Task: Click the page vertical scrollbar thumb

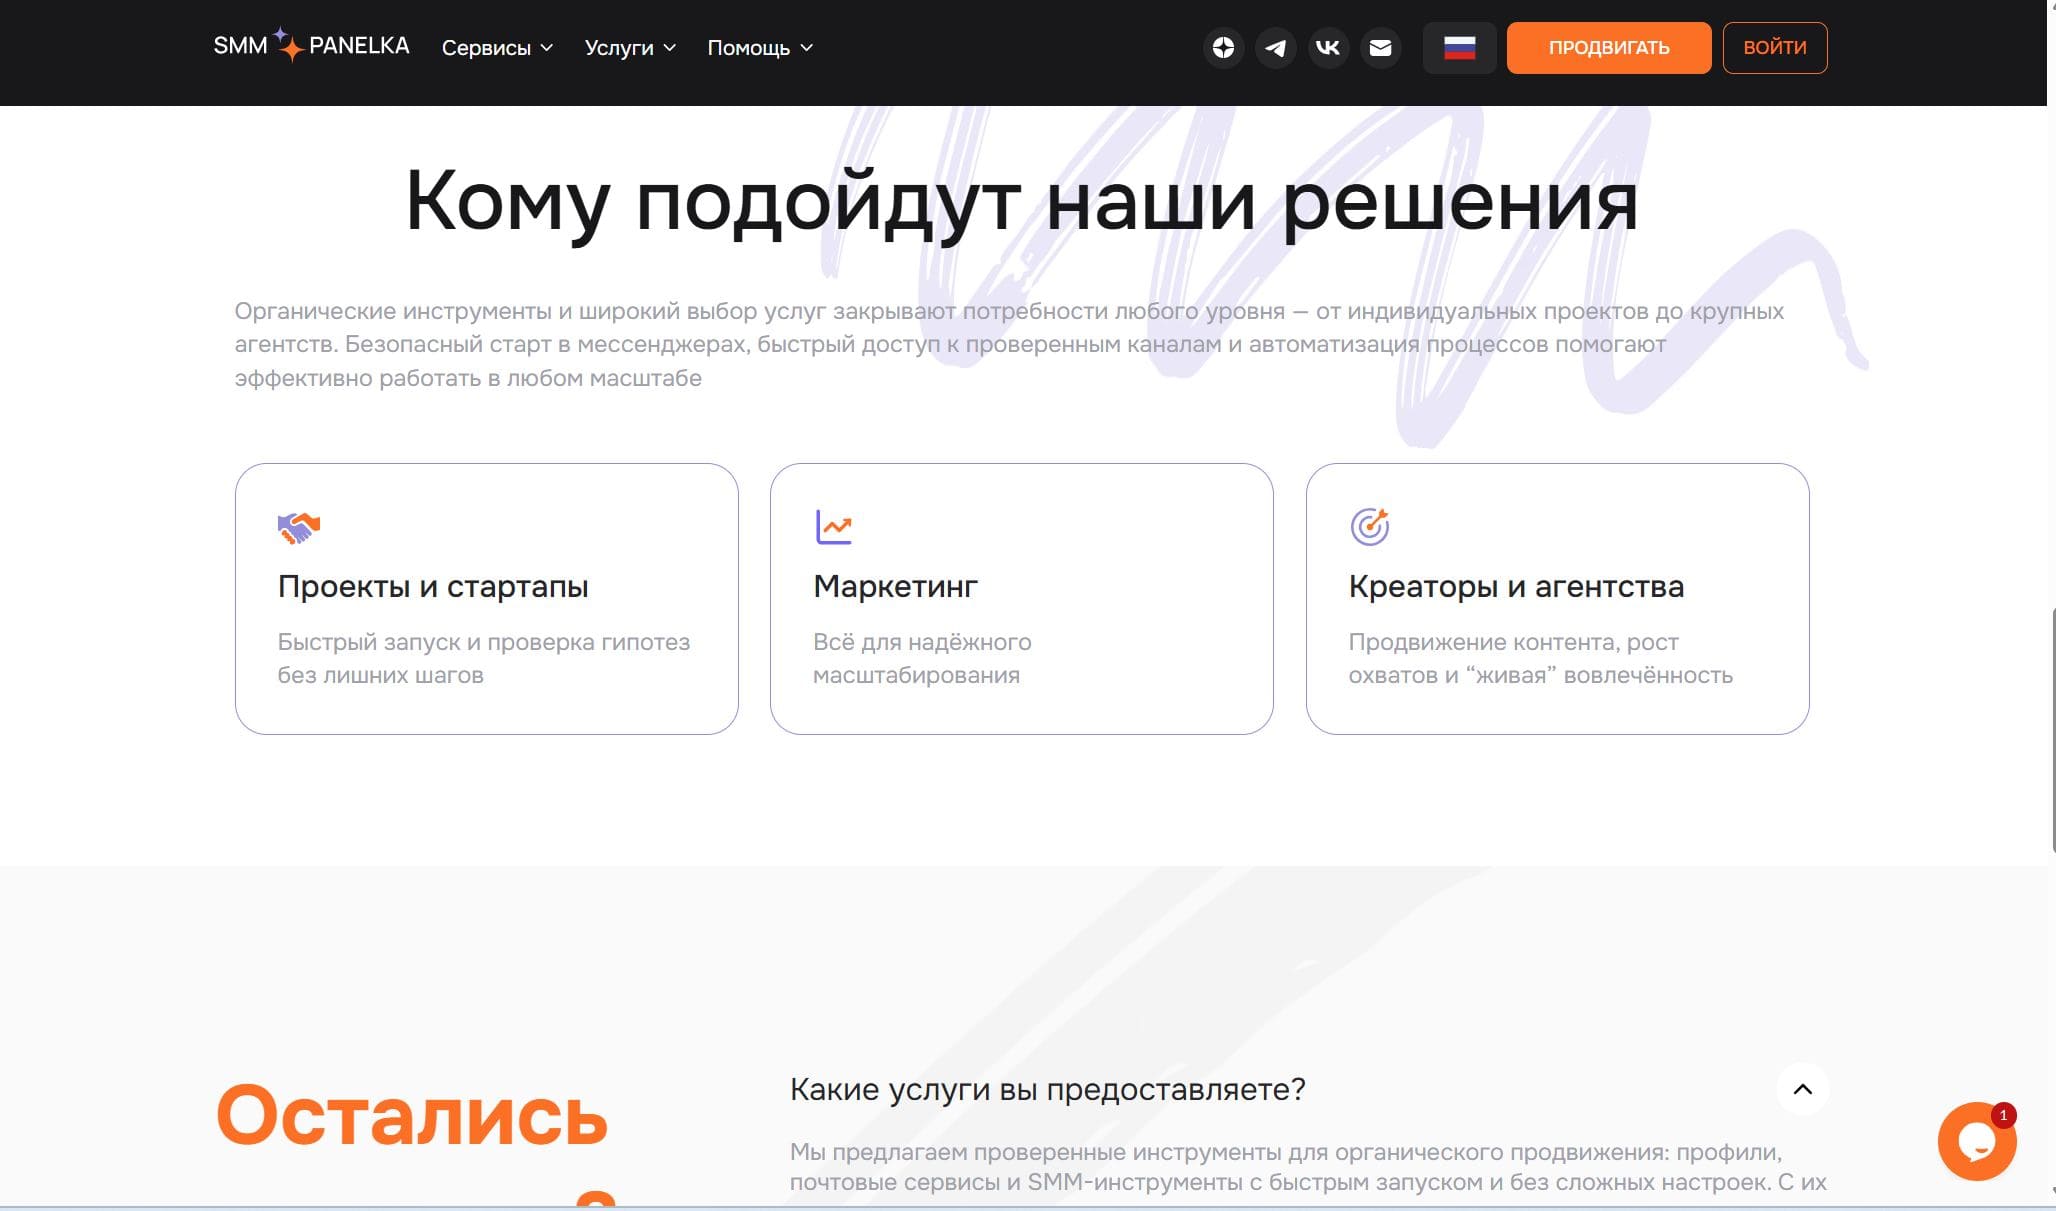Action: point(2051,730)
